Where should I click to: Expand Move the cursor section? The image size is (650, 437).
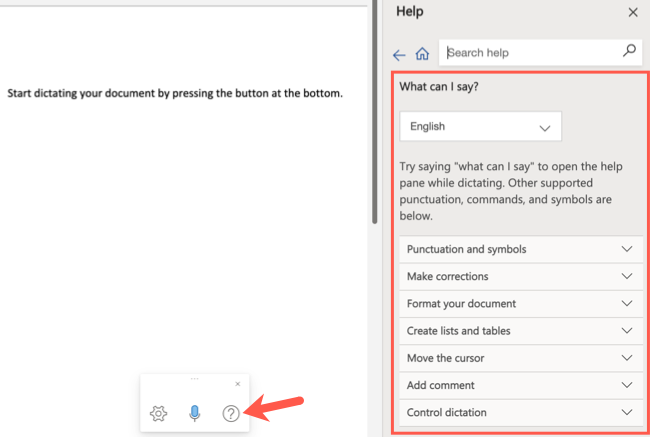point(520,357)
